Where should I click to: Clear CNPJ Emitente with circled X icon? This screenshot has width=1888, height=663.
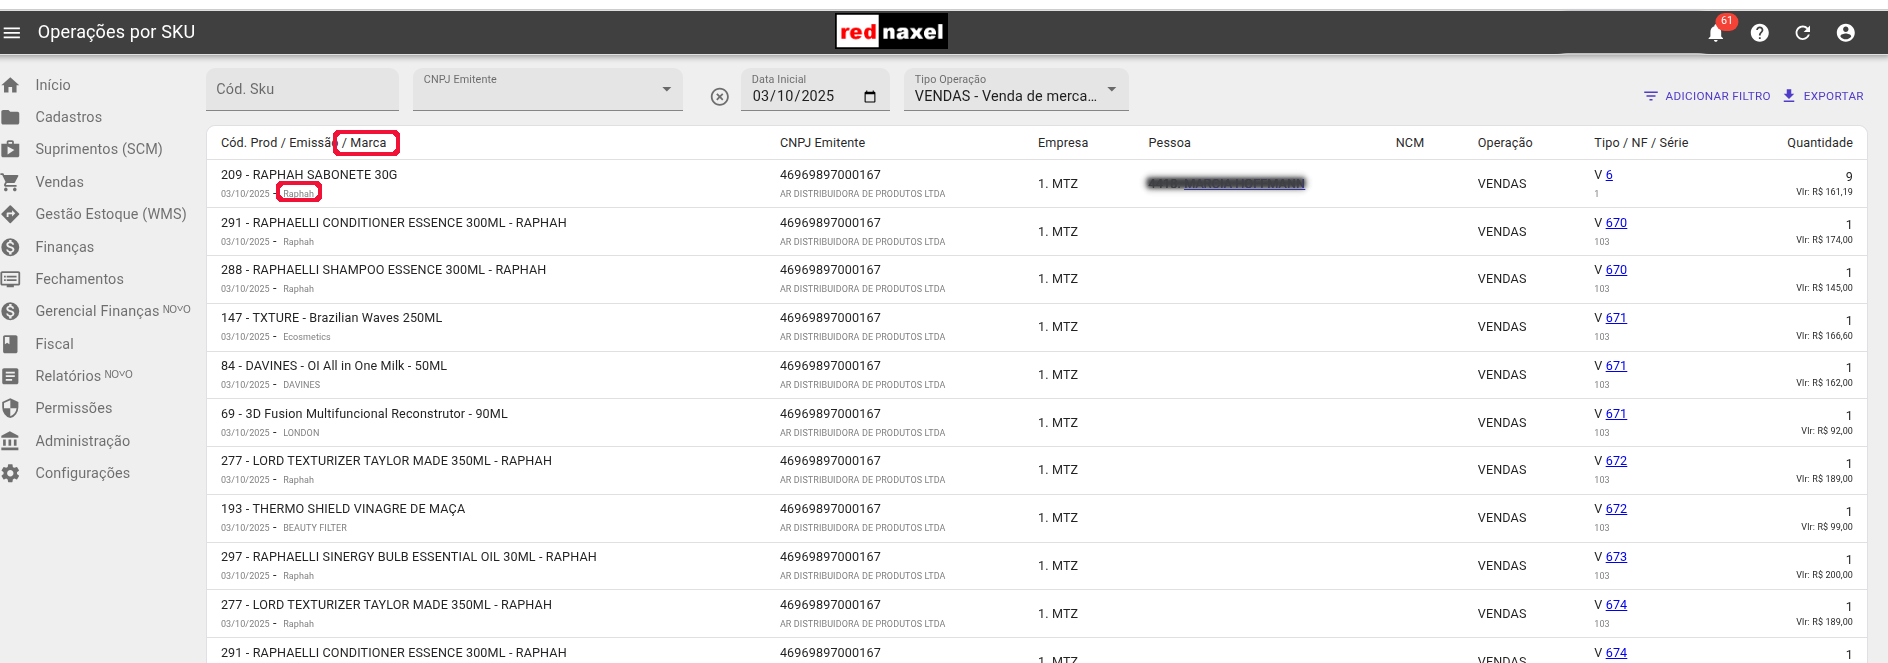pyautogui.click(x=720, y=97)
